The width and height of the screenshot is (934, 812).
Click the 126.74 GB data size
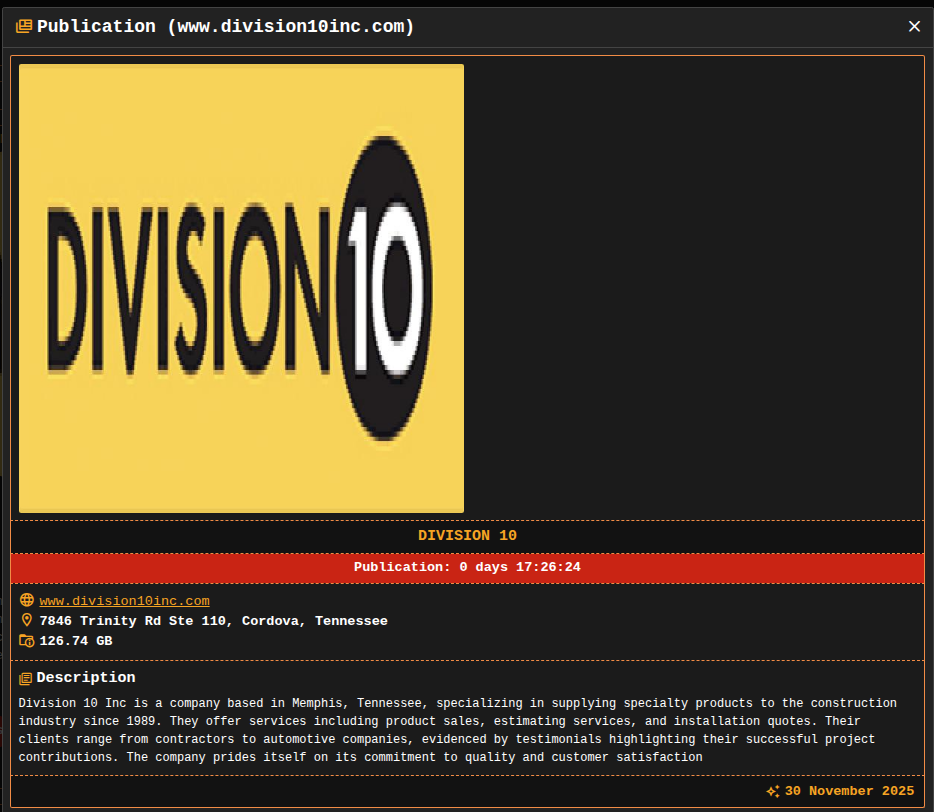click(76, 641)
